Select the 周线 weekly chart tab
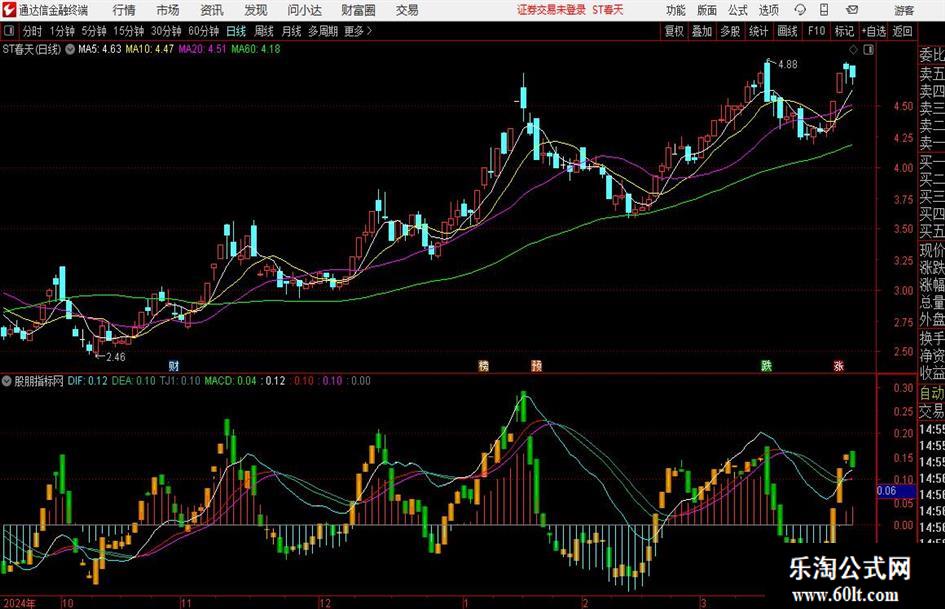The height and width of the screenshot is (609, 945). tap(264, 31)
